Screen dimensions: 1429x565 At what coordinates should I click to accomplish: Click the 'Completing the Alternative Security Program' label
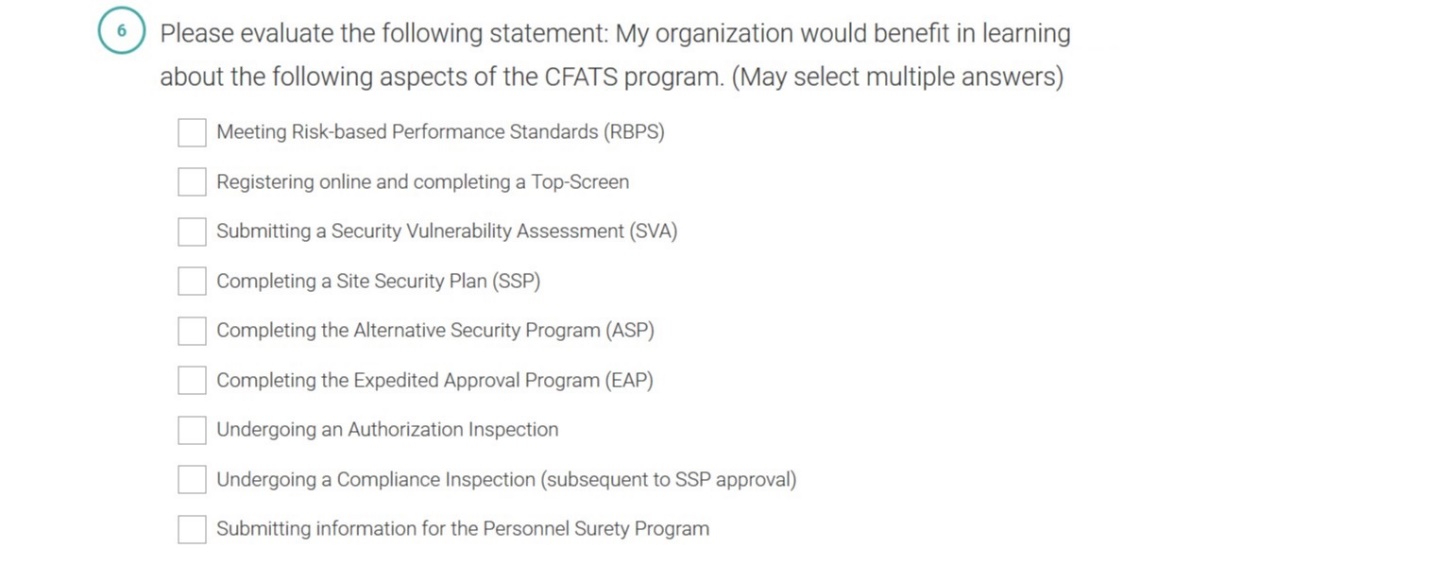tap(435, 330)
